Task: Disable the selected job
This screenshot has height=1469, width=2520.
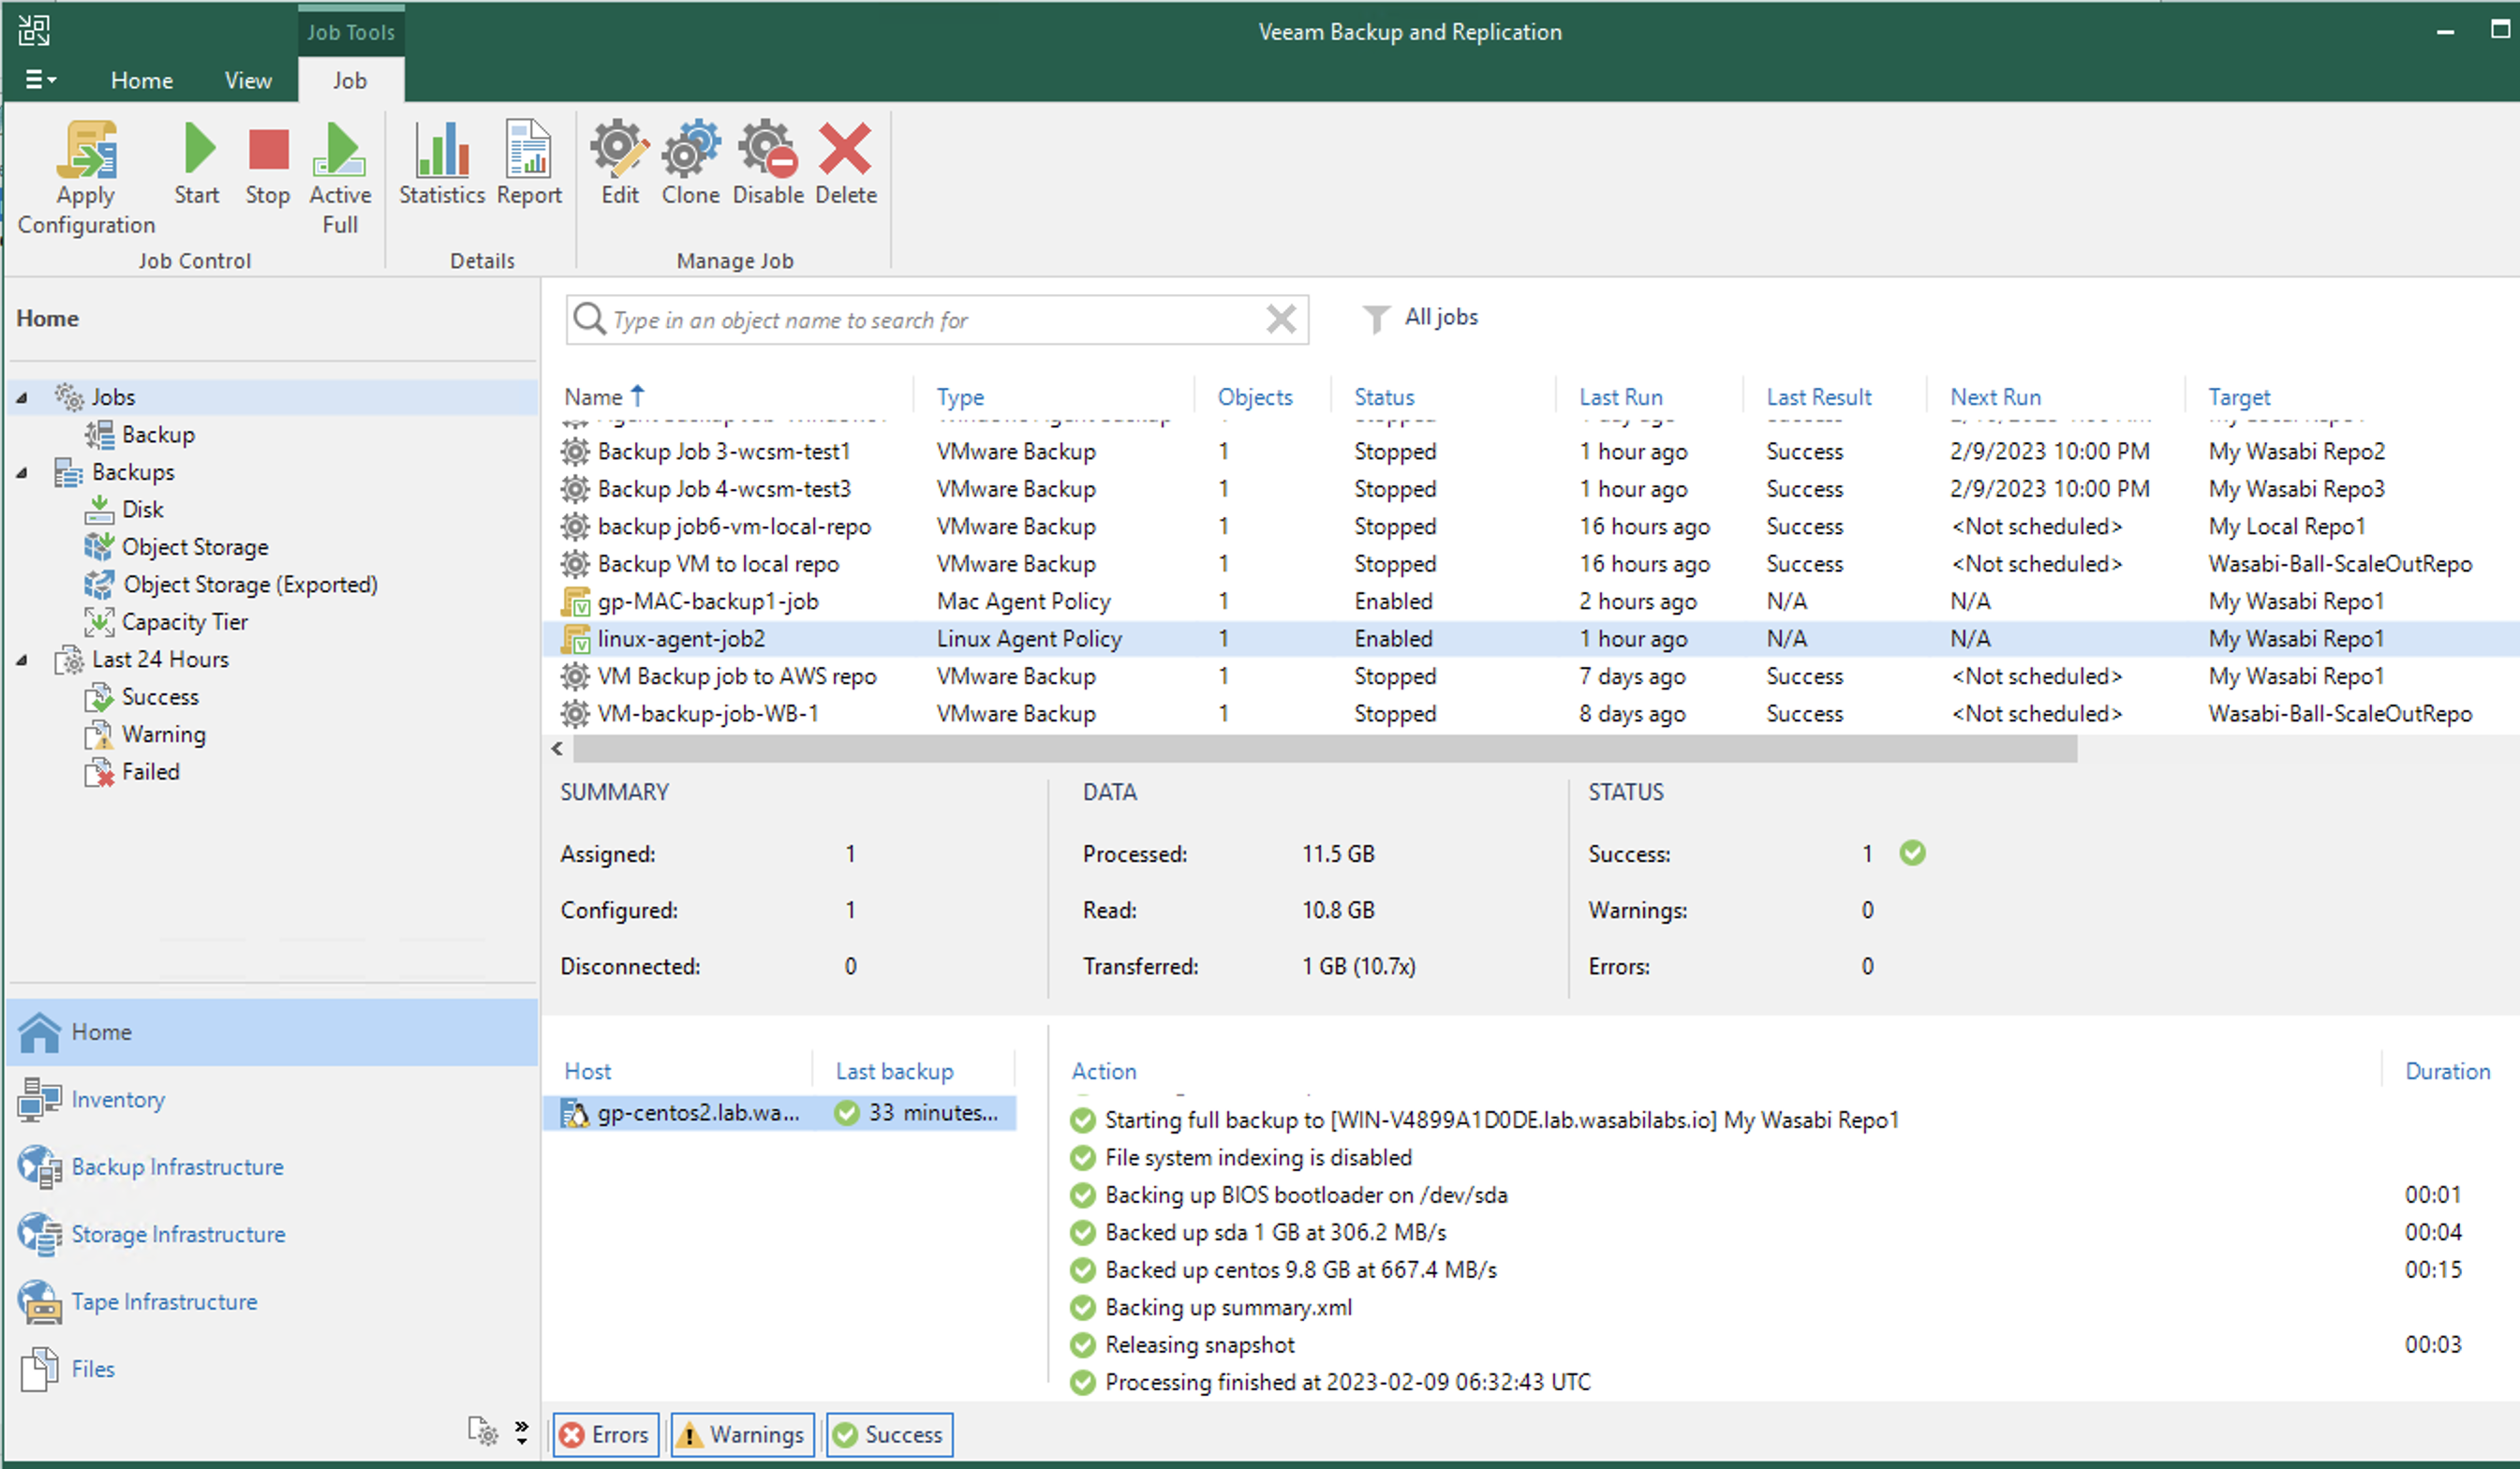Action: [768, 164]
